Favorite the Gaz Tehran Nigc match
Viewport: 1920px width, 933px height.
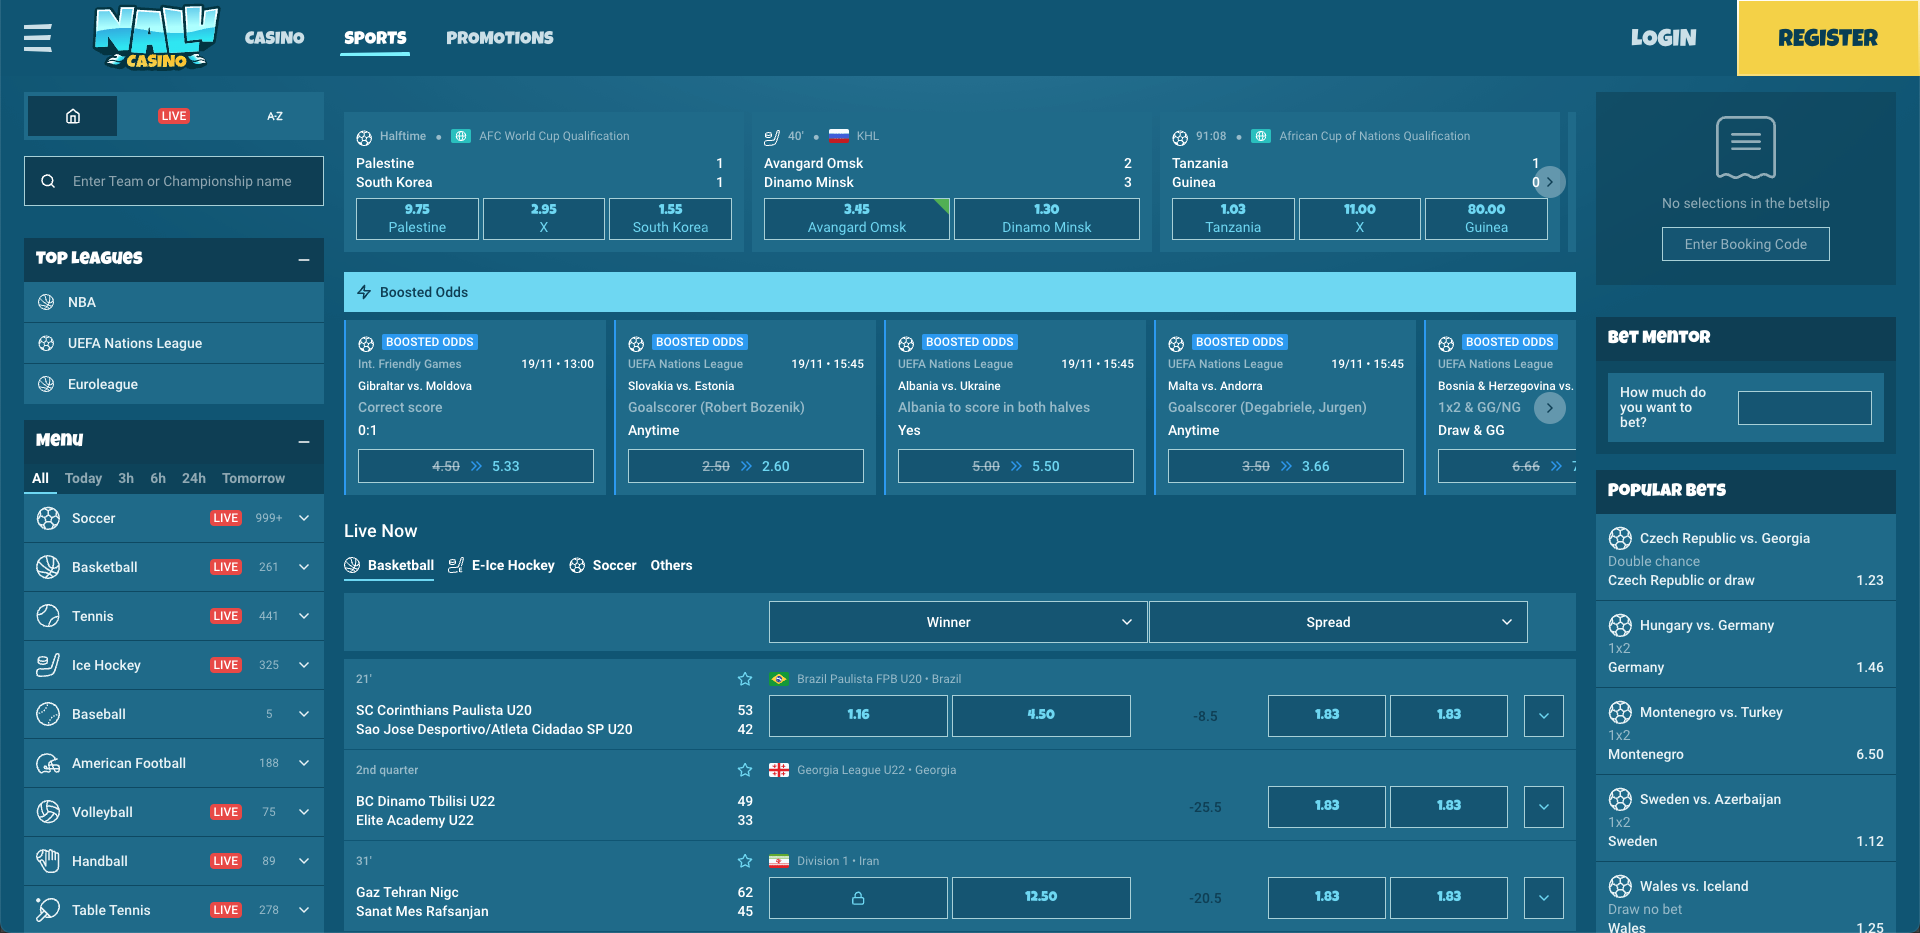click(744, 861)
